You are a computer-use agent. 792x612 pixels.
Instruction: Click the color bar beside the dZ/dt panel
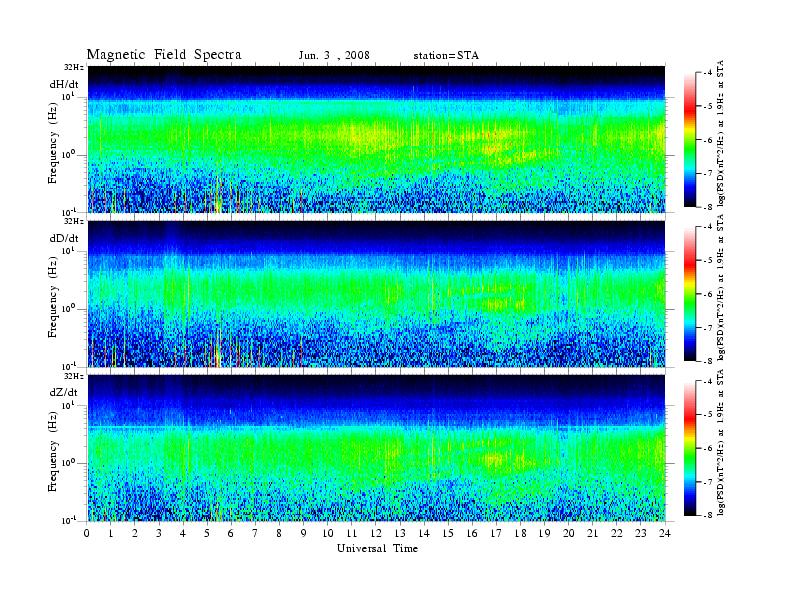click(690, 448)
